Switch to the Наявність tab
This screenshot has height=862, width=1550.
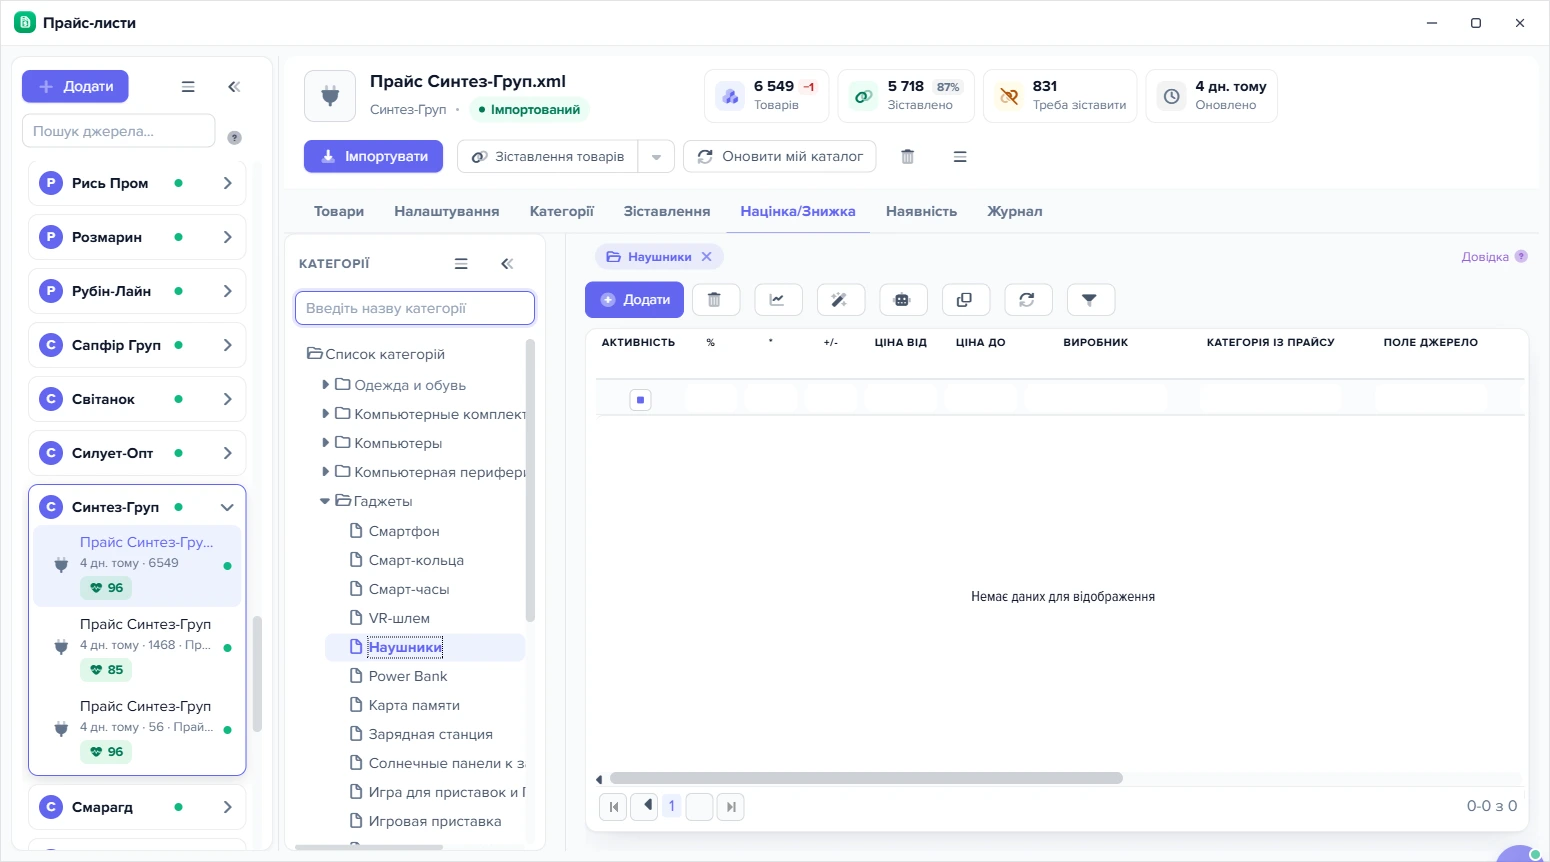pos(921,211)
